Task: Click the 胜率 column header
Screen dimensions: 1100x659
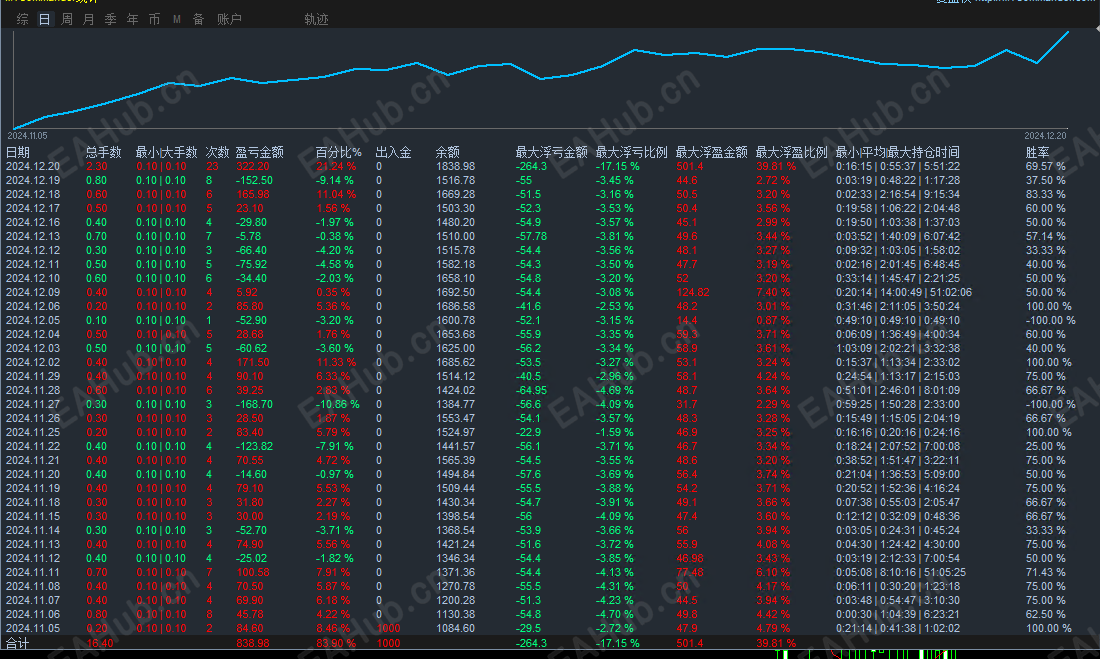Action: tap(1038, 152)
